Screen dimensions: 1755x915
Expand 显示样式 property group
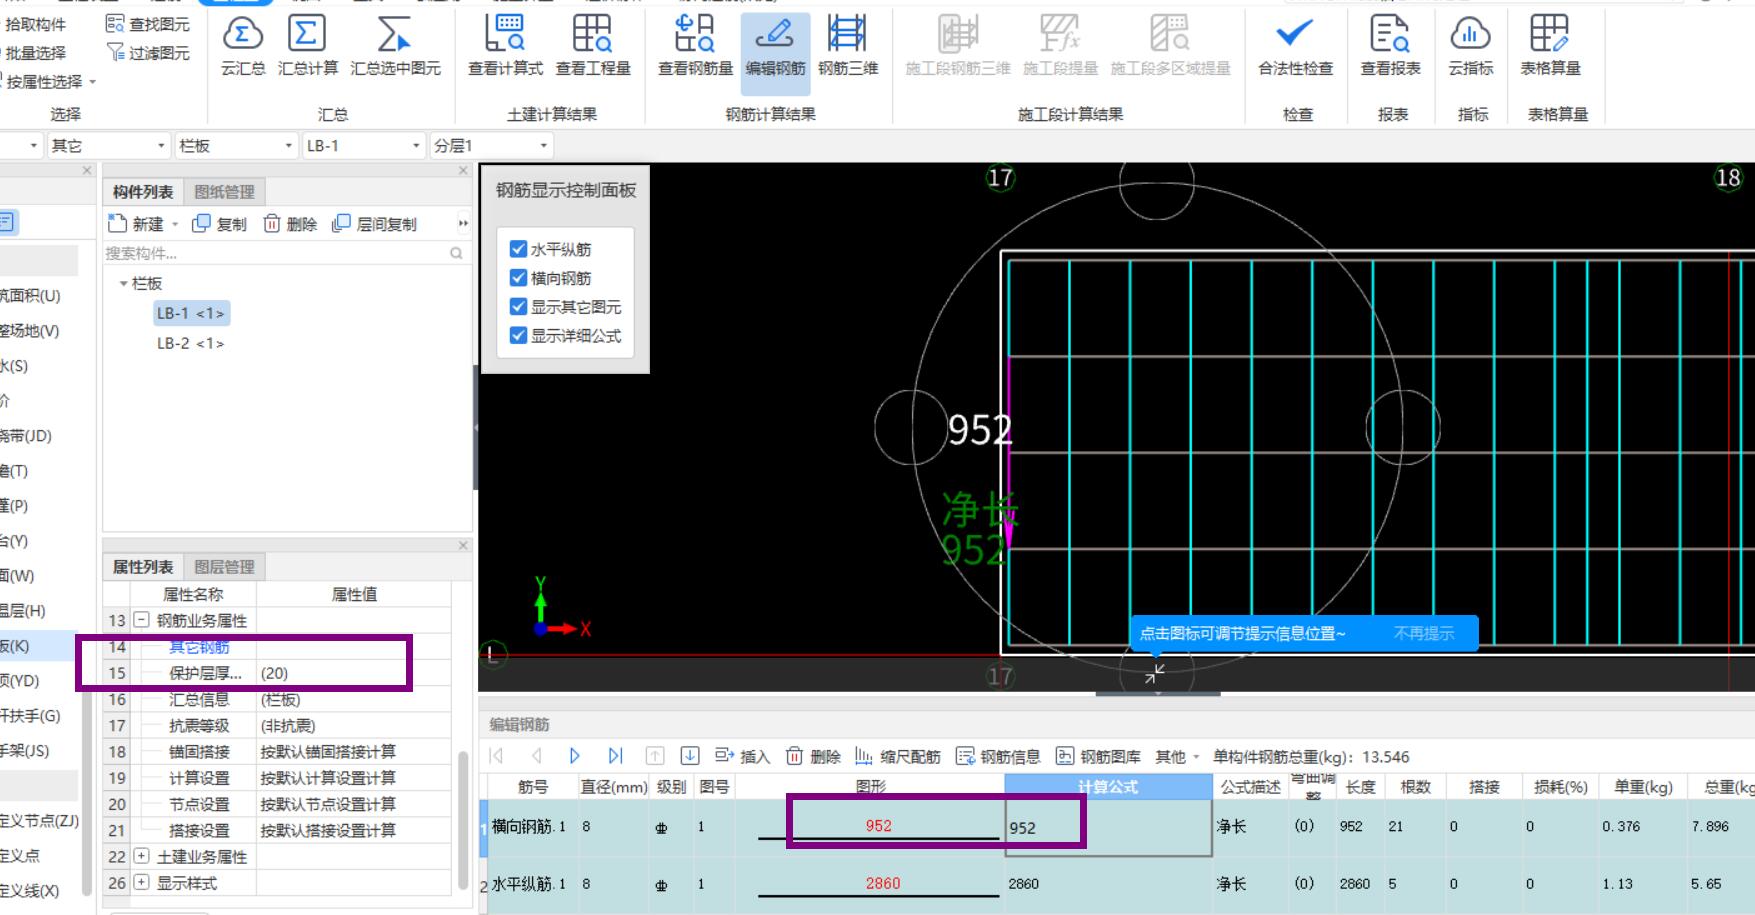pyautogui.click(x=142, y=883)
